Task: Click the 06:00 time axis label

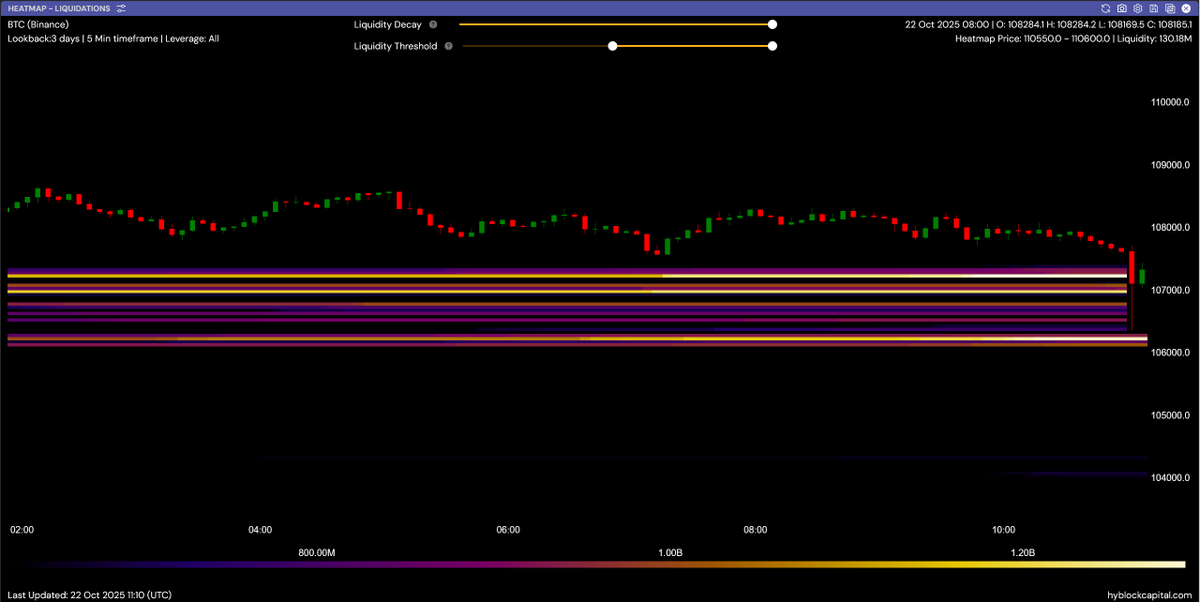Action: click(508, 530)
